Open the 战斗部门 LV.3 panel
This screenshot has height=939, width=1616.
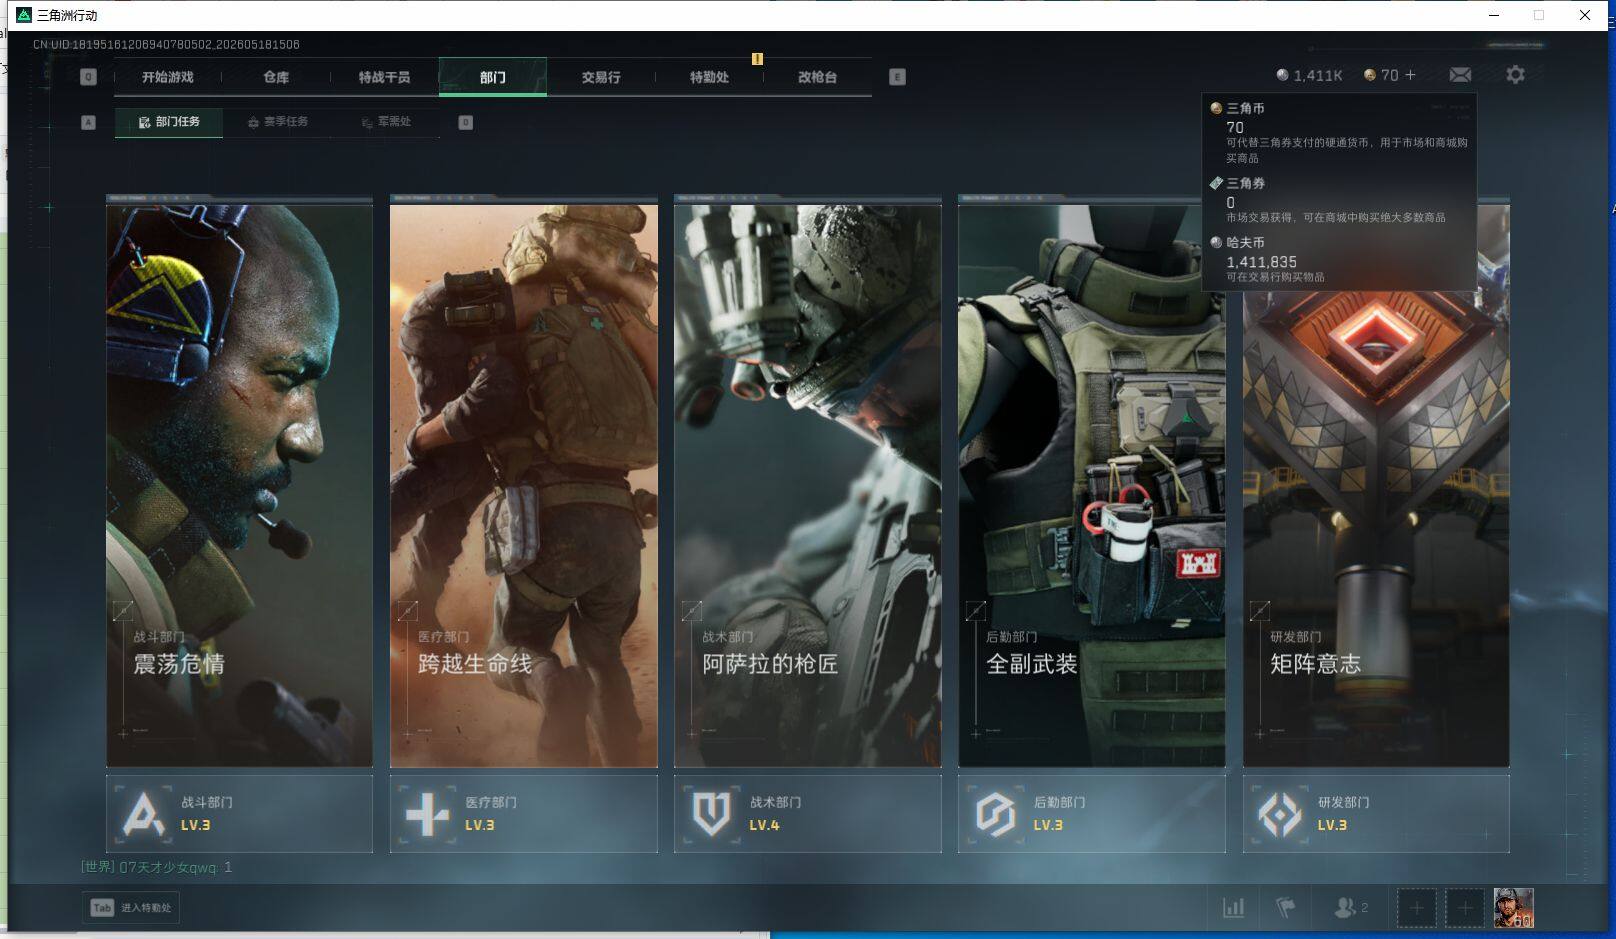(x=239, y=814)
